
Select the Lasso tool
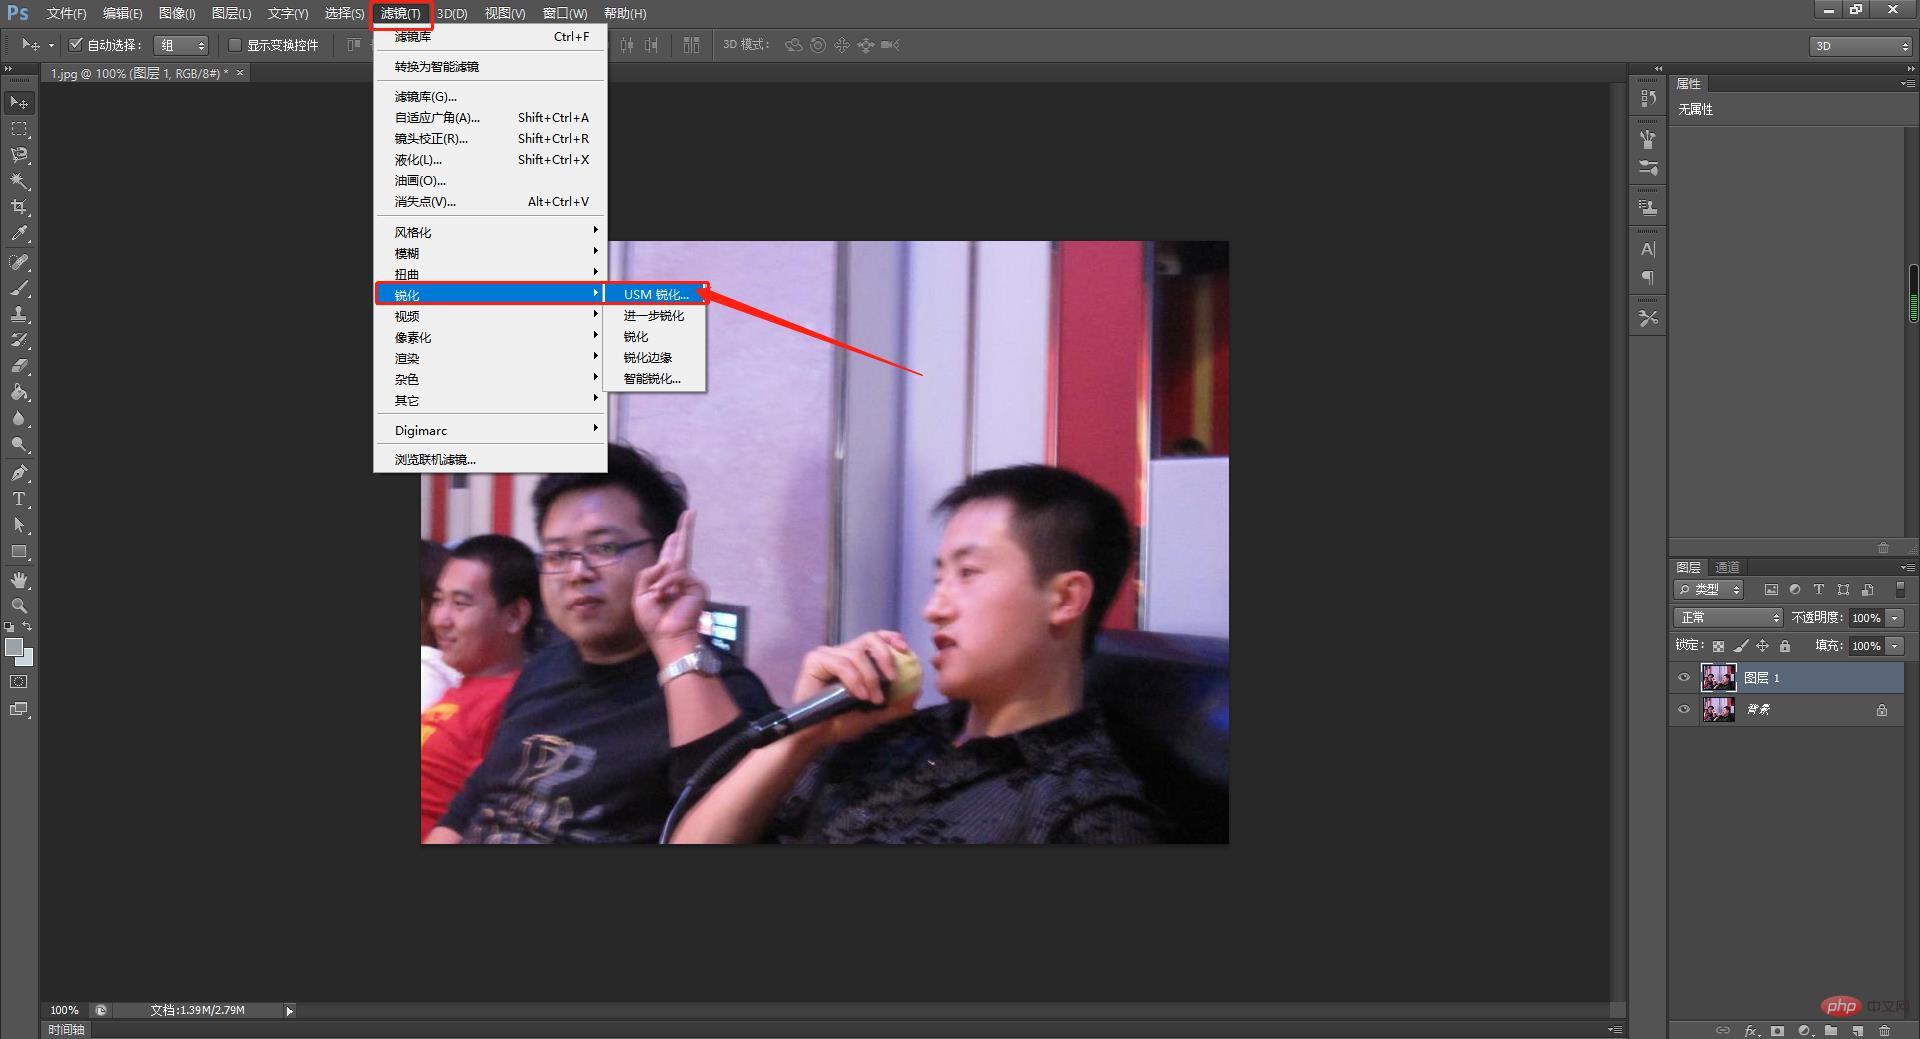pyautogui.click(x=19, y=155)
